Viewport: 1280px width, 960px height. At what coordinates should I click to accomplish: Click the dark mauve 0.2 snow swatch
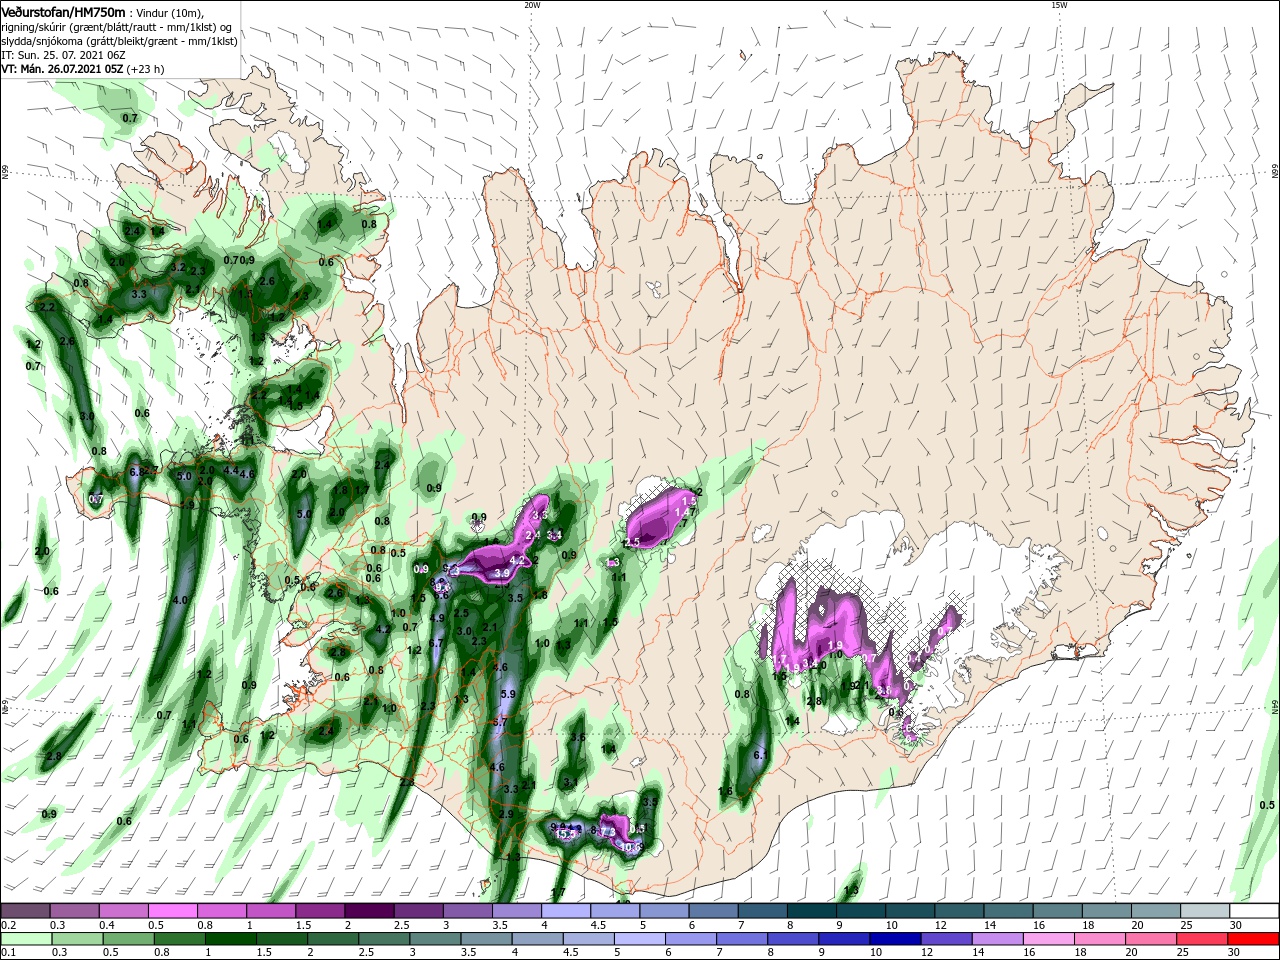[26, 911]
